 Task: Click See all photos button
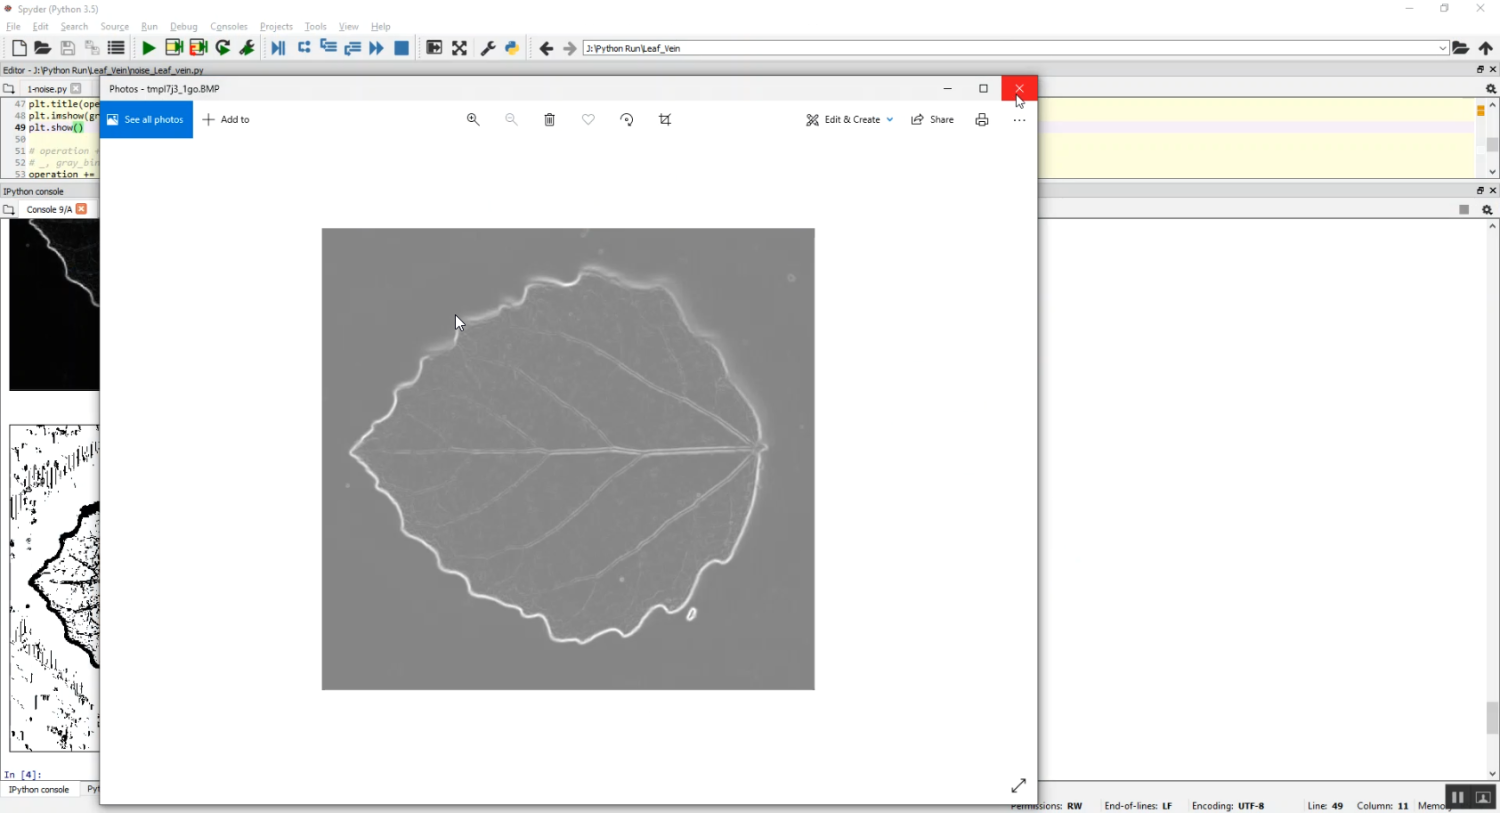click(x=146, y=120)
